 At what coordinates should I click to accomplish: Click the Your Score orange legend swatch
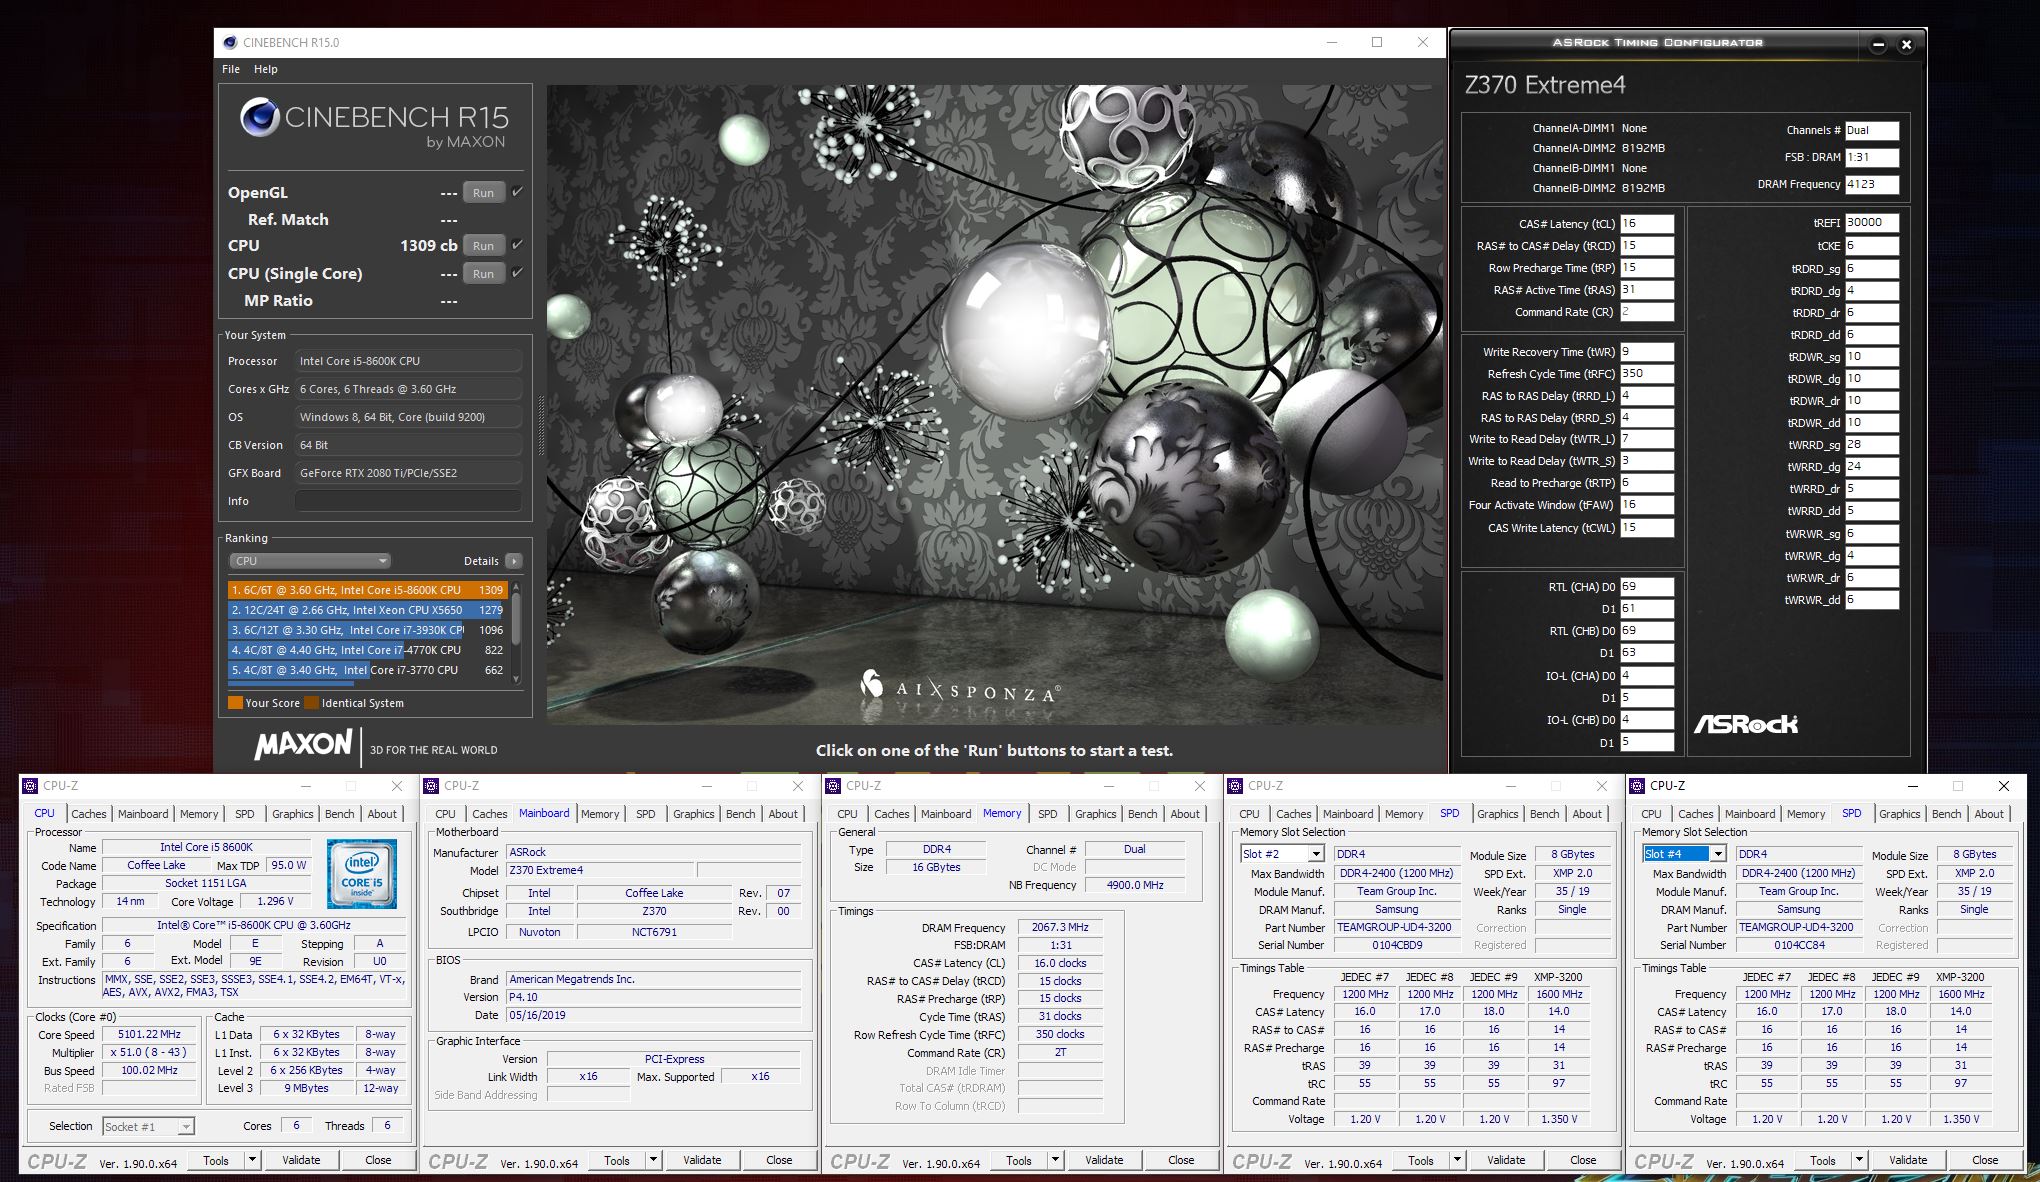click(x=235, y=703)
